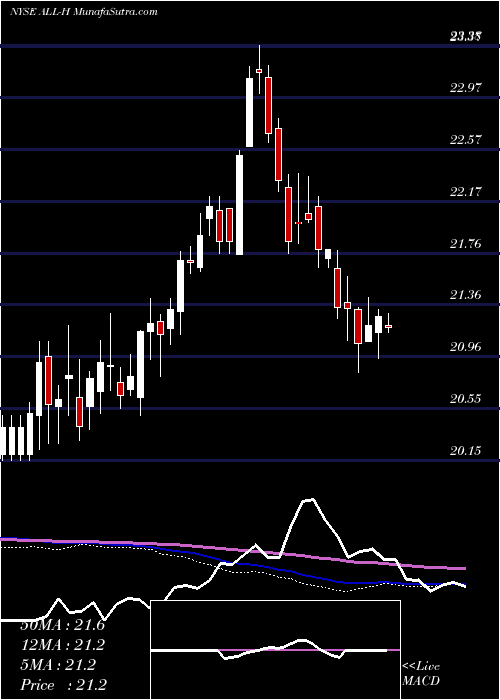Click the 20.96 price axis label

coord(466,346)
